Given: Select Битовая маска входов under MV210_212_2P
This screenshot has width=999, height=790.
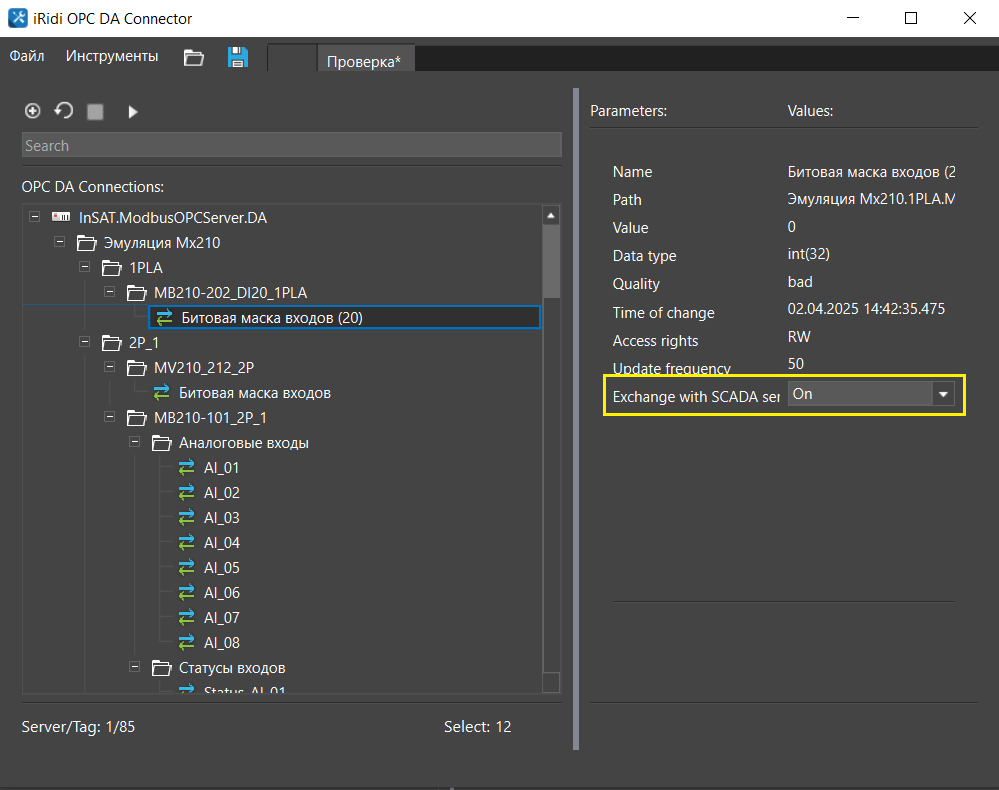Looking at the screenshot, I should click(x=254, y=393).
